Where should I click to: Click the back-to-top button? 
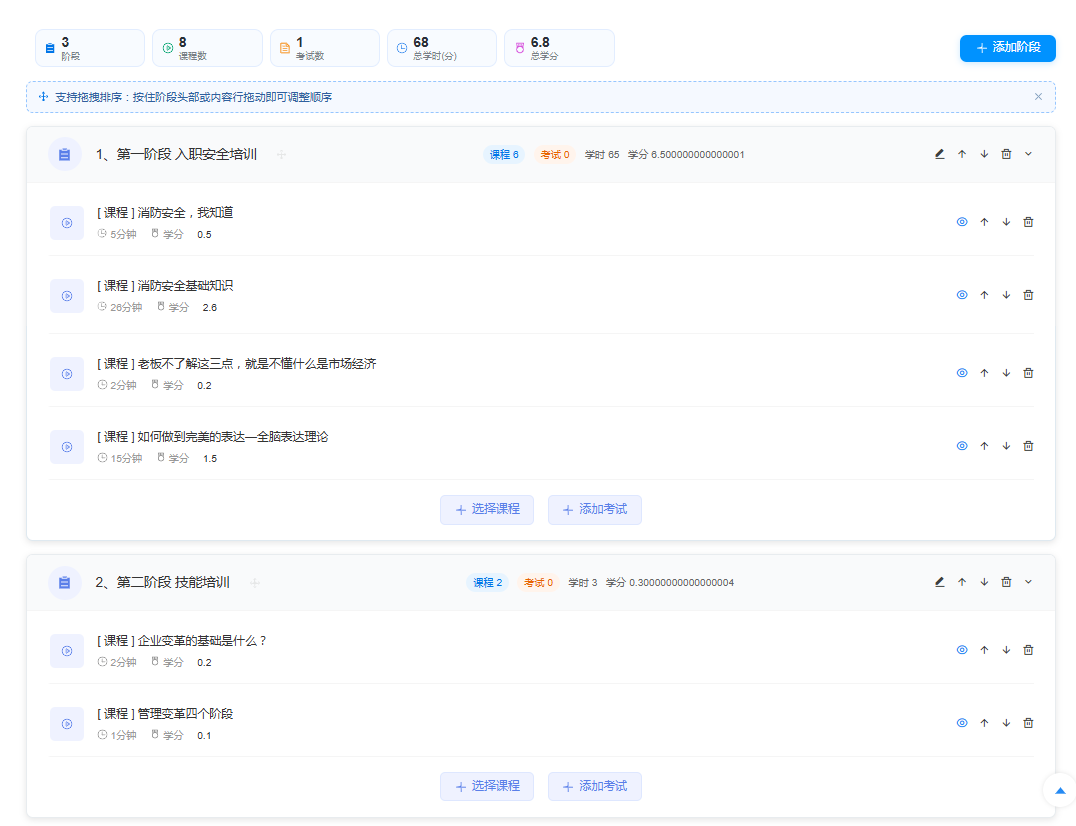click(1058, 790)
